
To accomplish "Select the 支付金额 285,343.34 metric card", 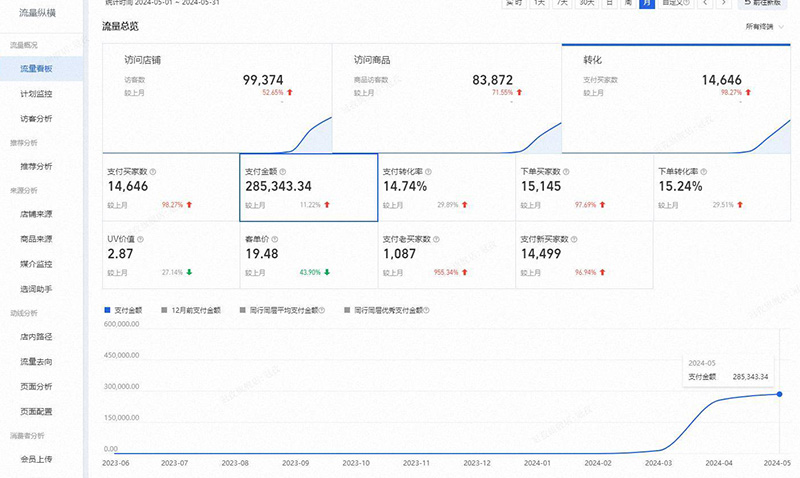I will tap(309, 187).
